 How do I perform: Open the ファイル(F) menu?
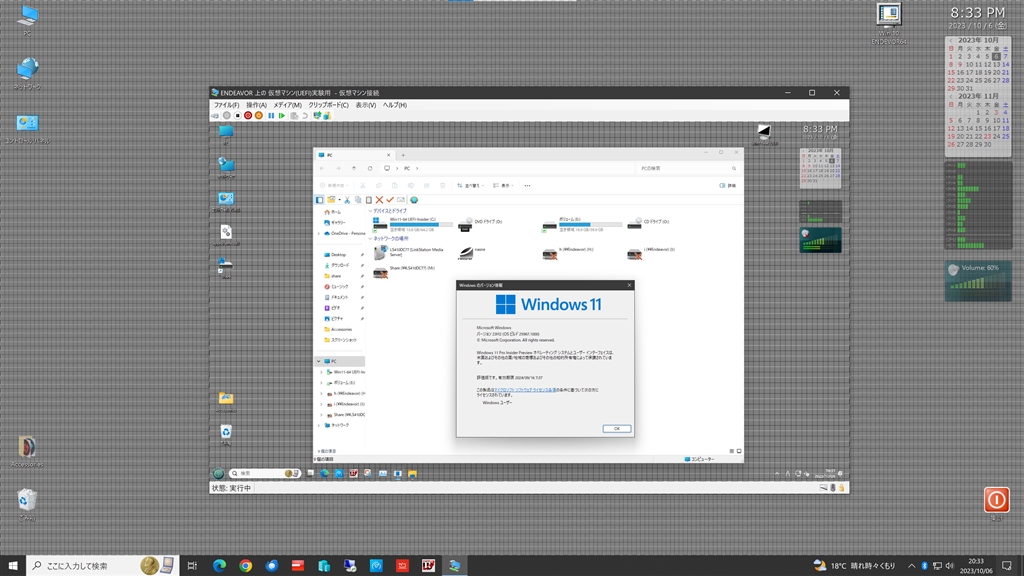point(227,104)
